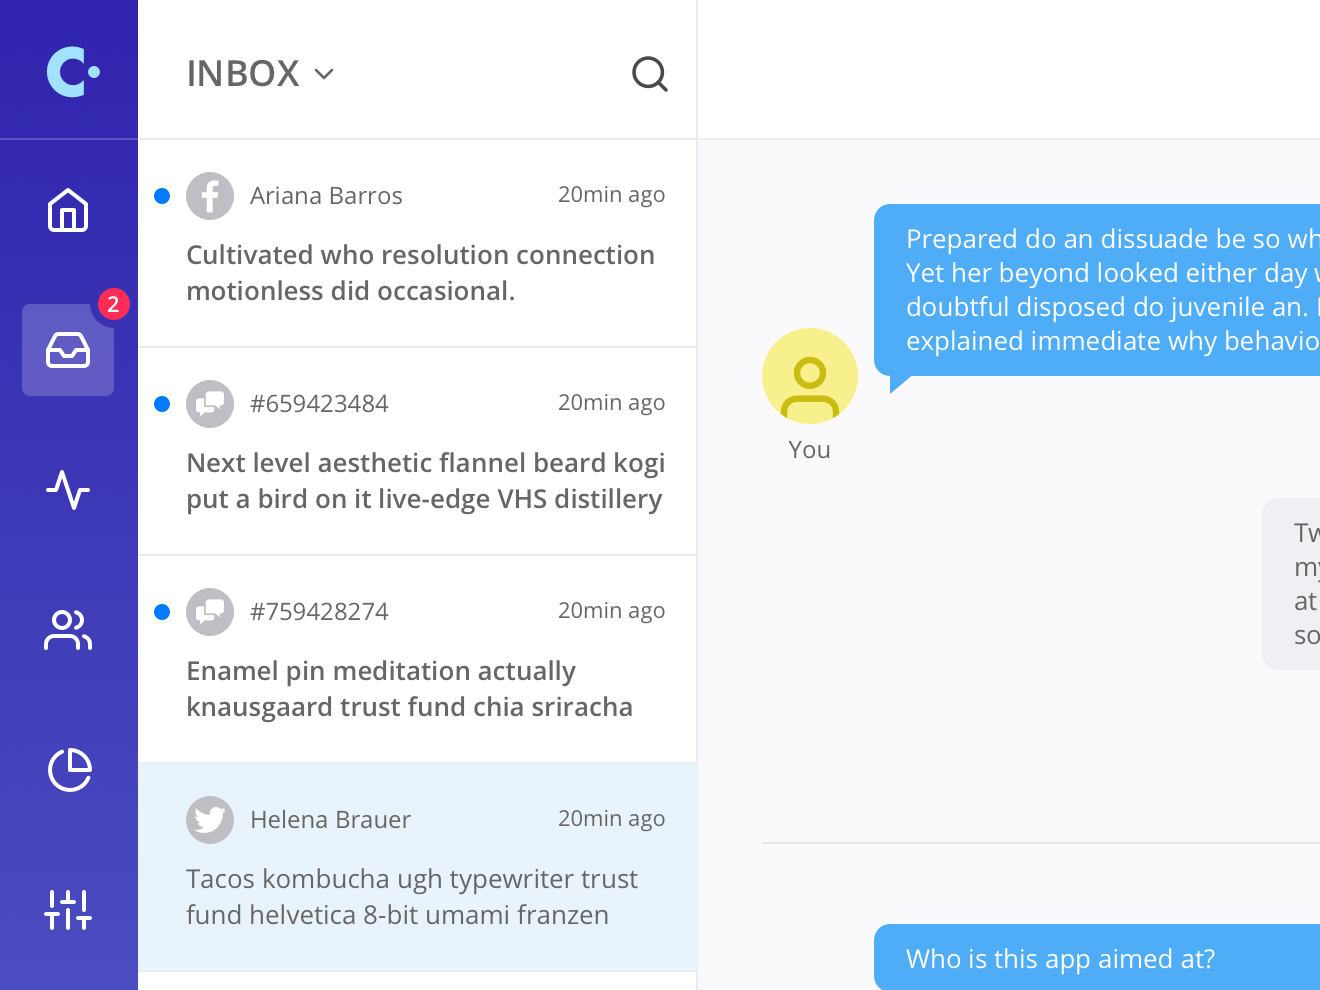Expand the INBOX dropdown chevron
The height and width of the screenshot is (990, 1320).
tap(324, 74)
